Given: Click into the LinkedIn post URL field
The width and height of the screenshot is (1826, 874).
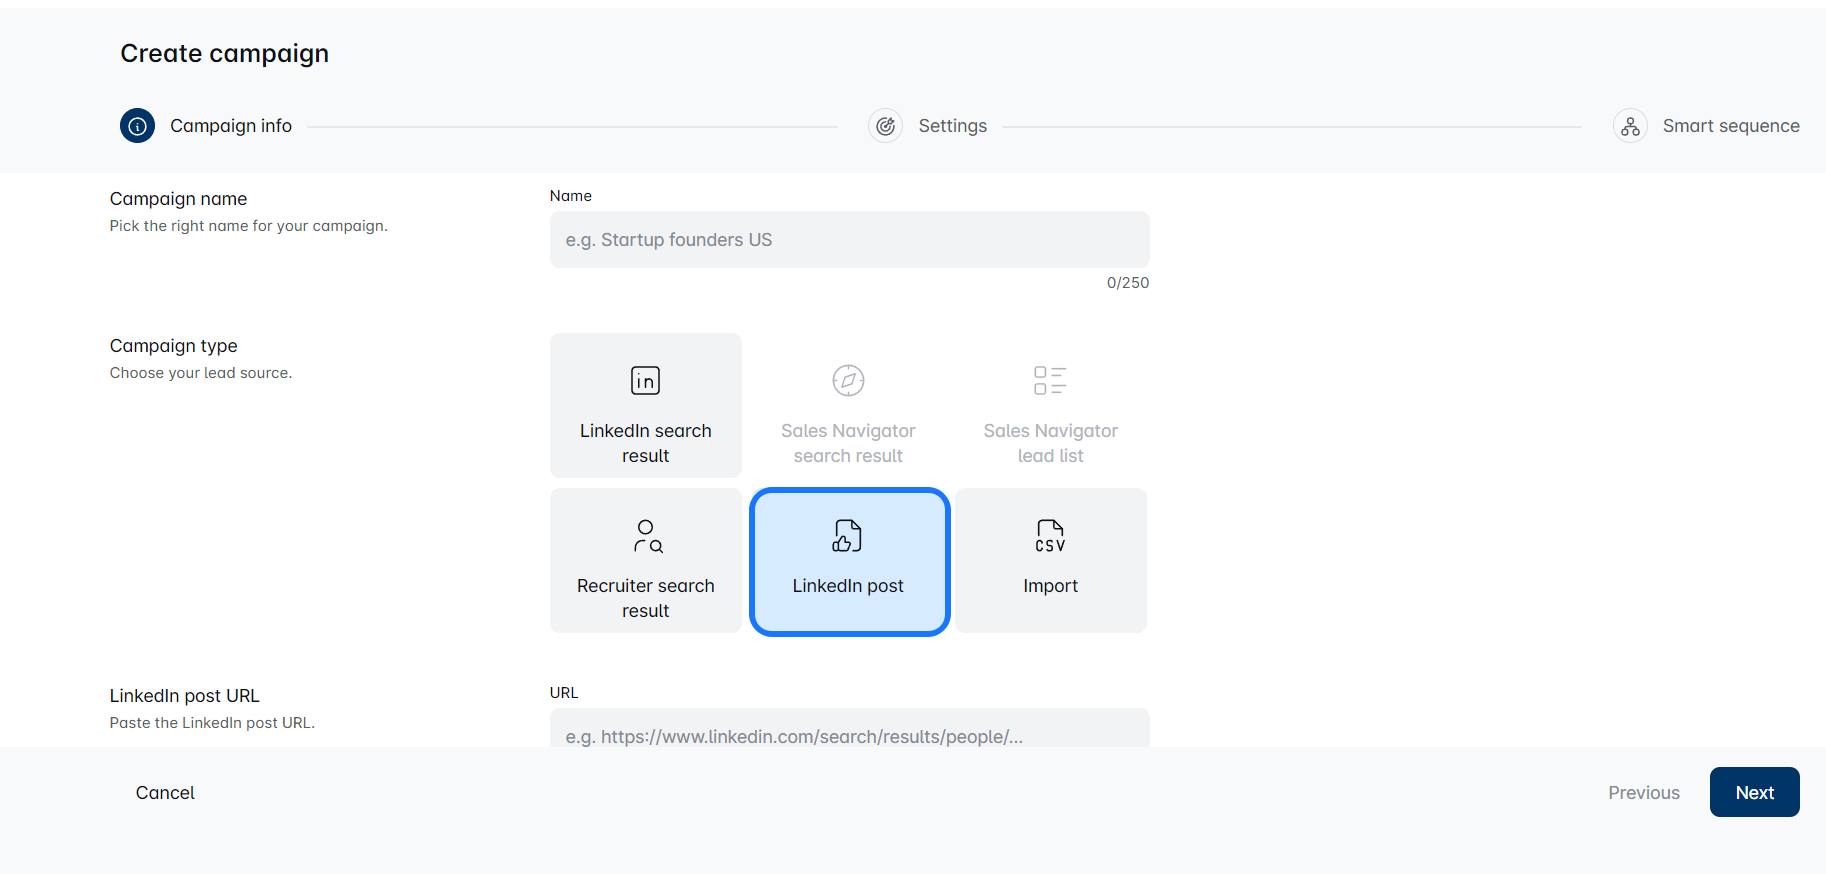Looking at the screenshot, I should click(849, 733).
